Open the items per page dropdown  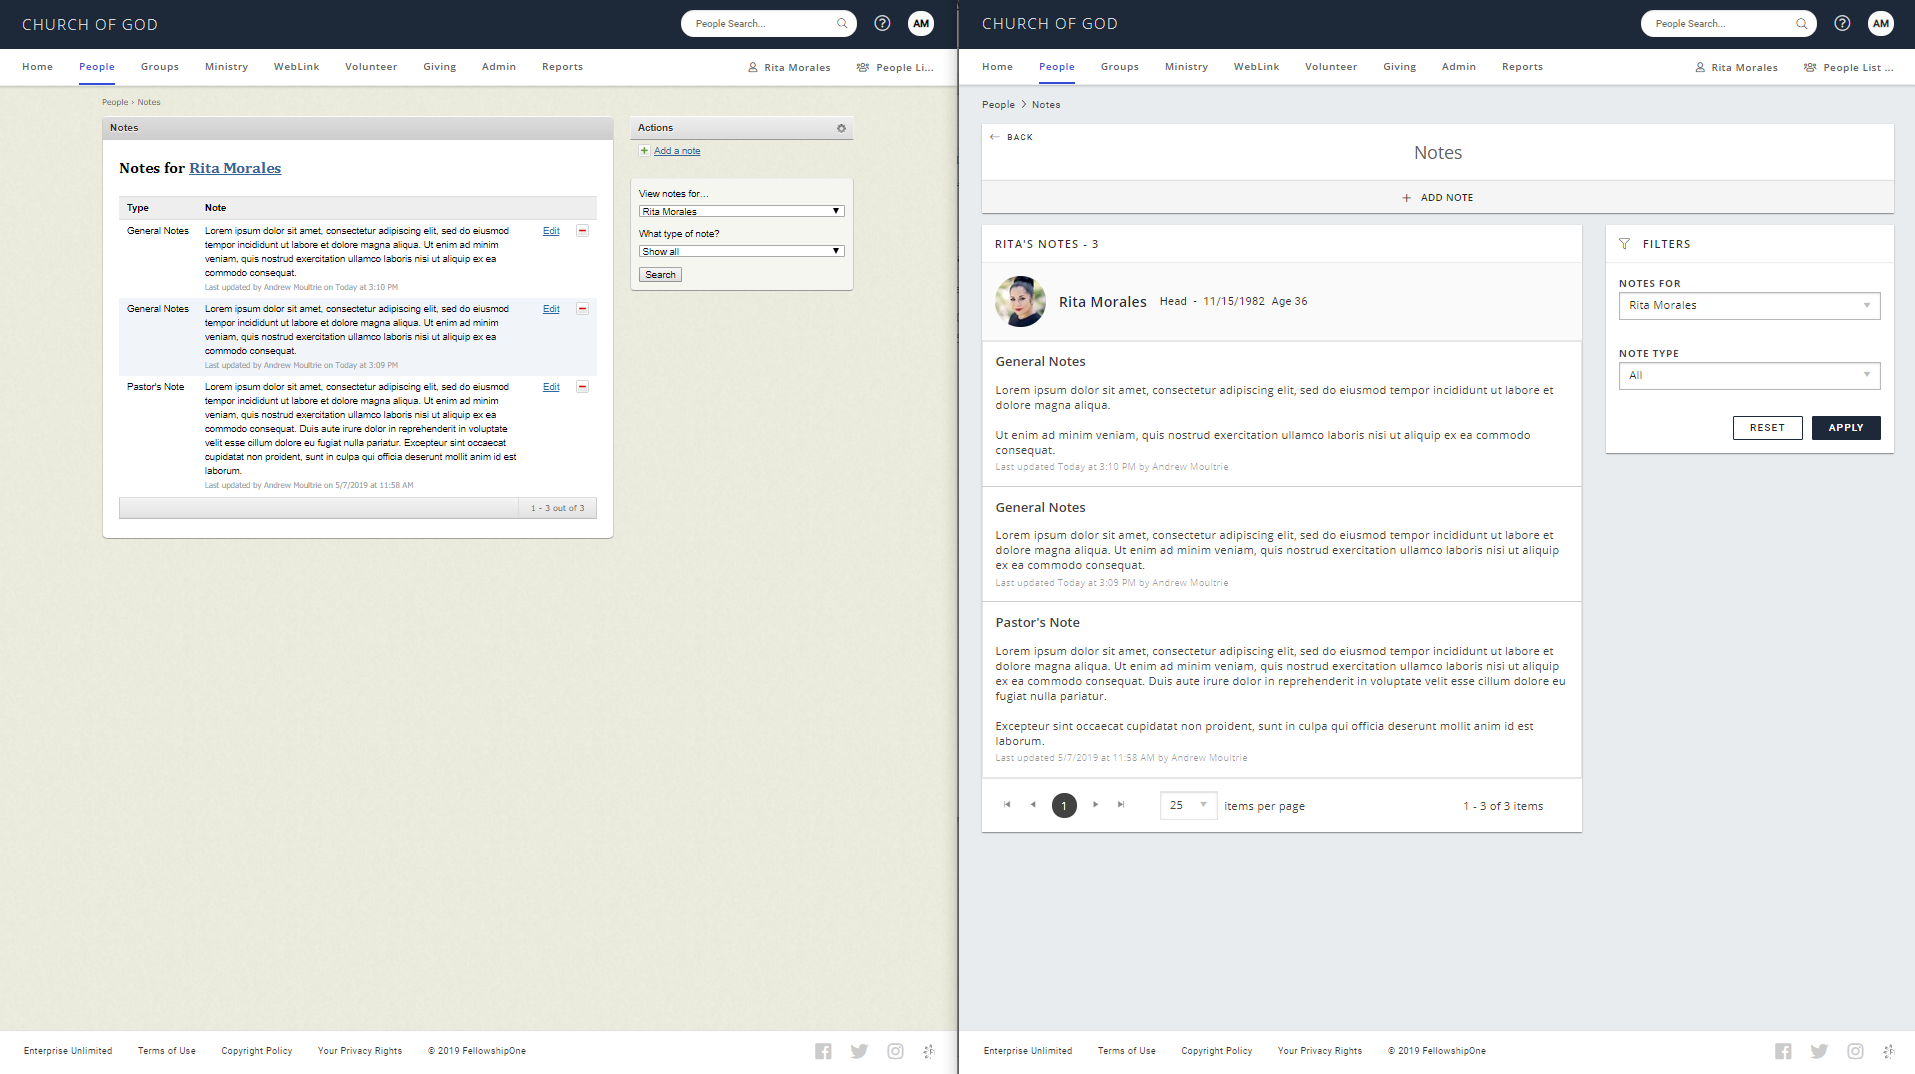1188,805
